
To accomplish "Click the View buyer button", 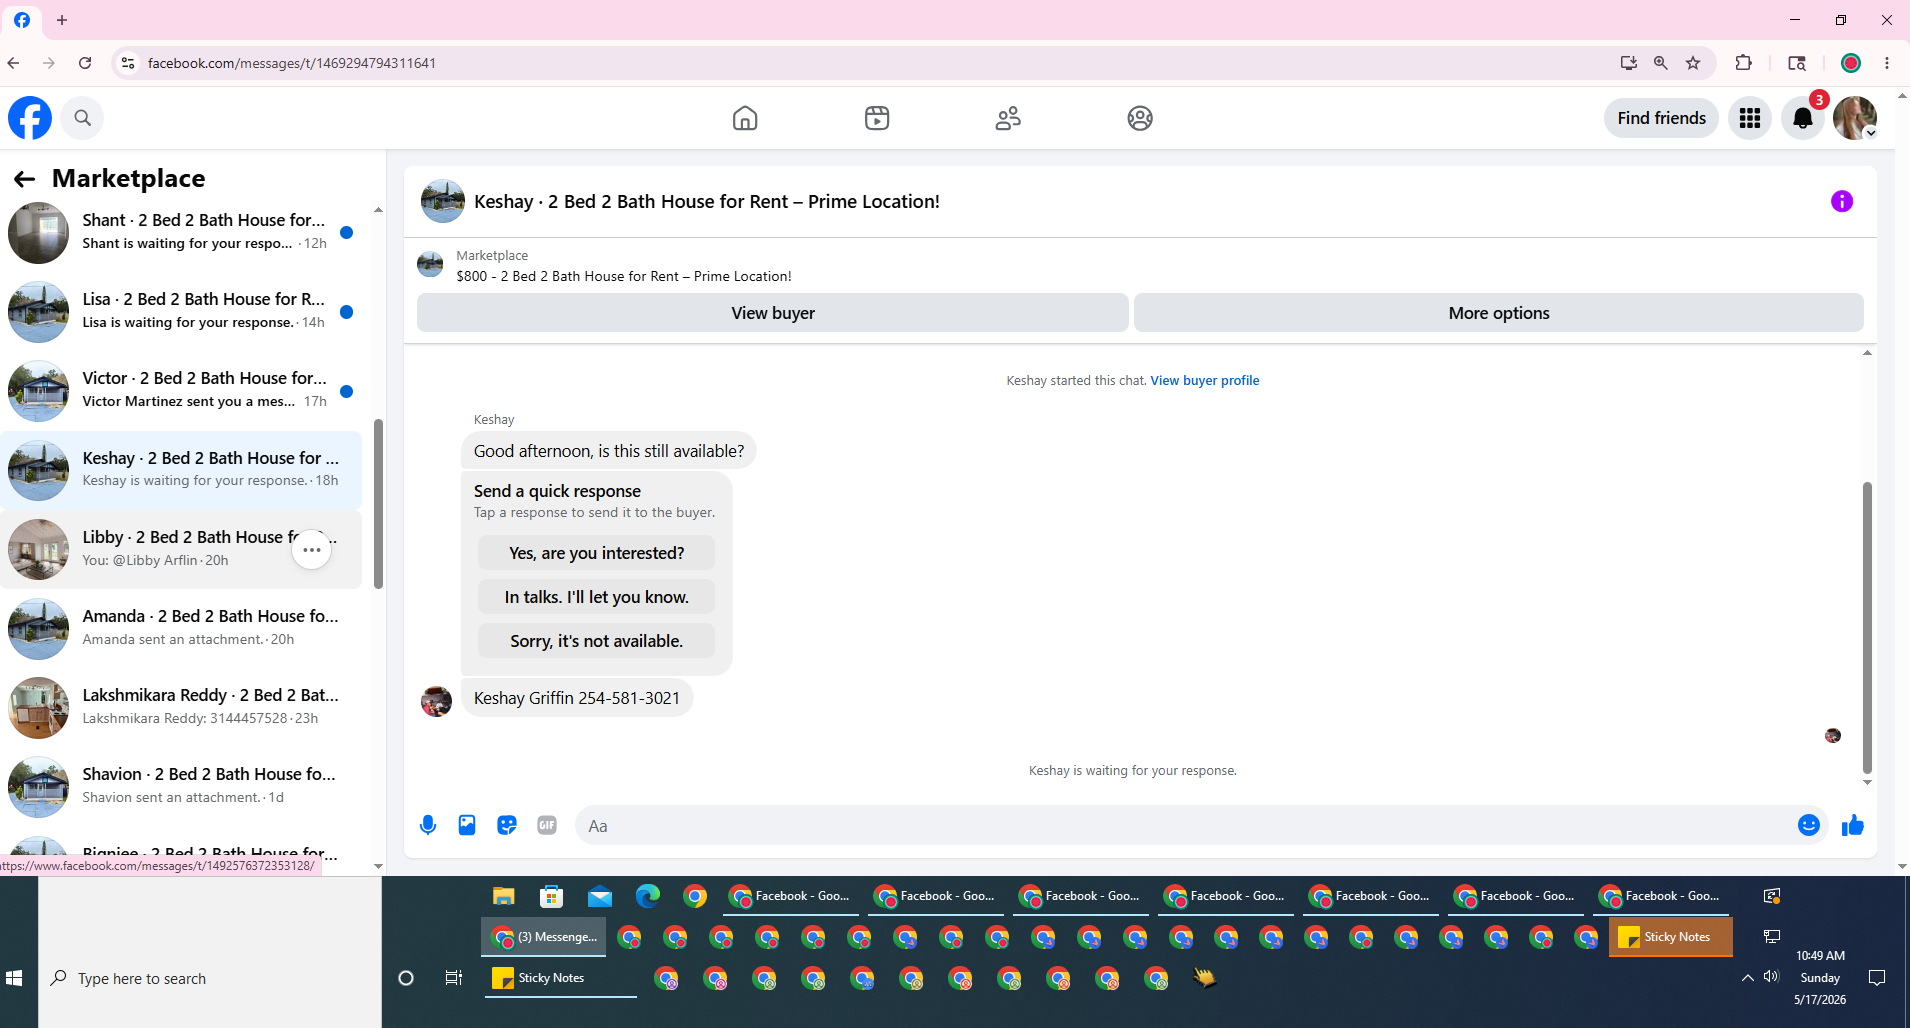I will (x=773, y=313).
